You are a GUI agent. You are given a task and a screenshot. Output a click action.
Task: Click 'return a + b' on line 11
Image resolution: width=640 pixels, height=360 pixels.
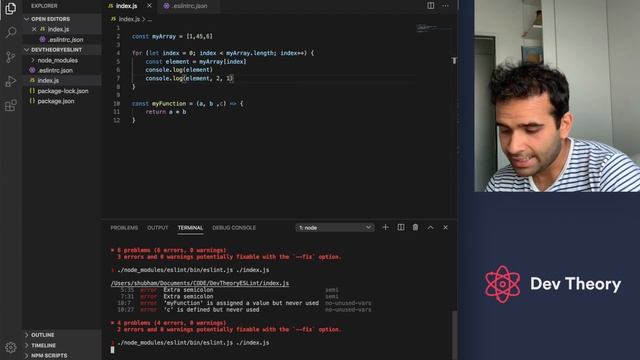click(166, 112)
